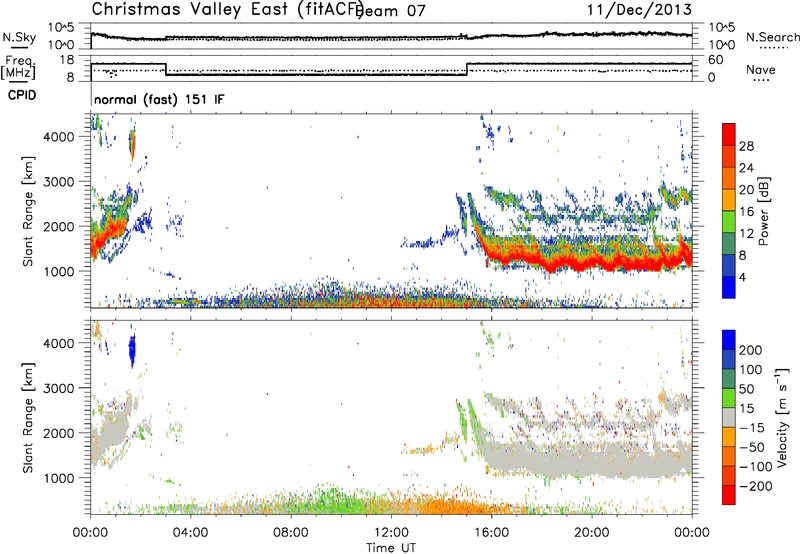Click the 'N.Search' legend label

pos(772,37)
